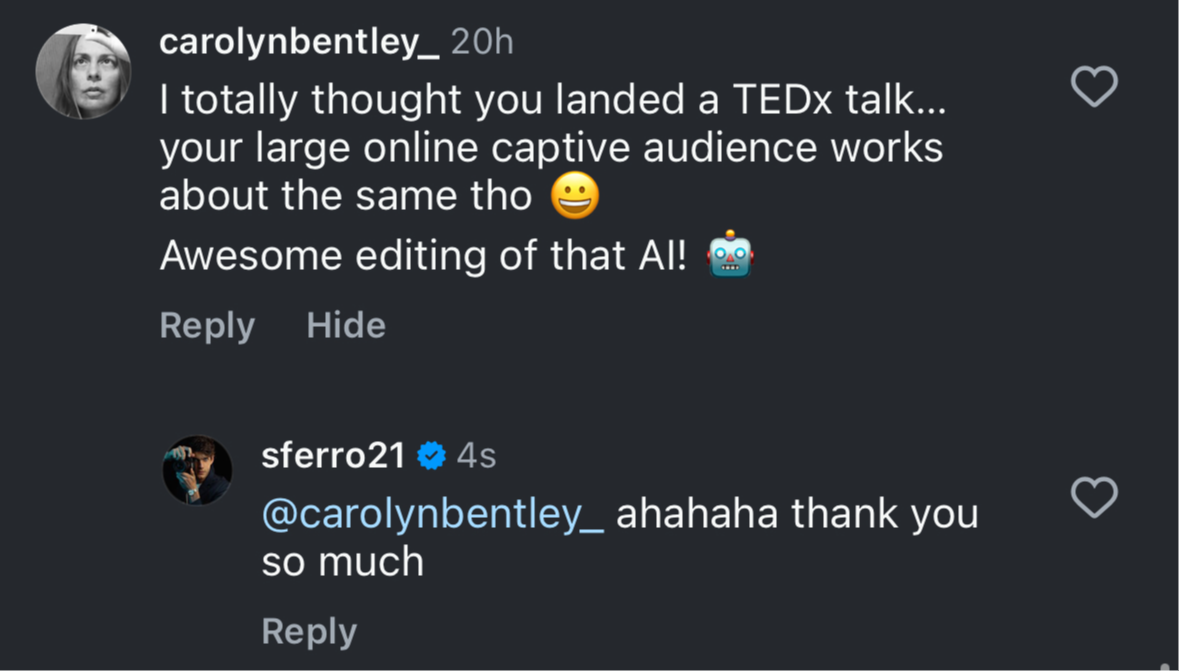Click the grinning face emoji

click(575, 196)
